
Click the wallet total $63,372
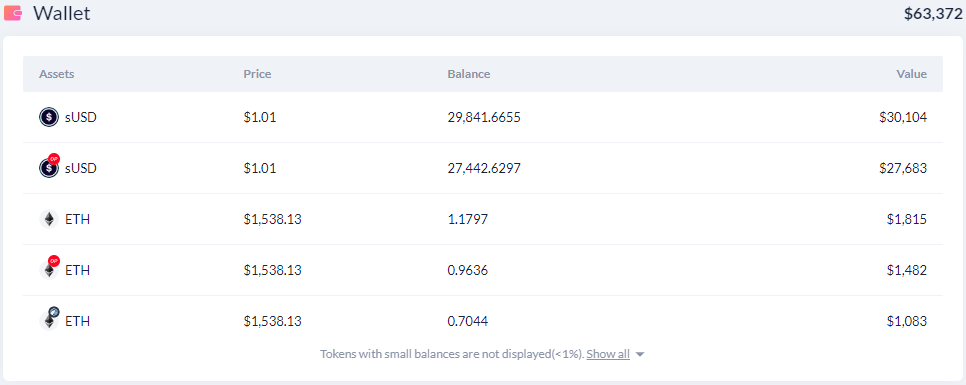point(933,14)
